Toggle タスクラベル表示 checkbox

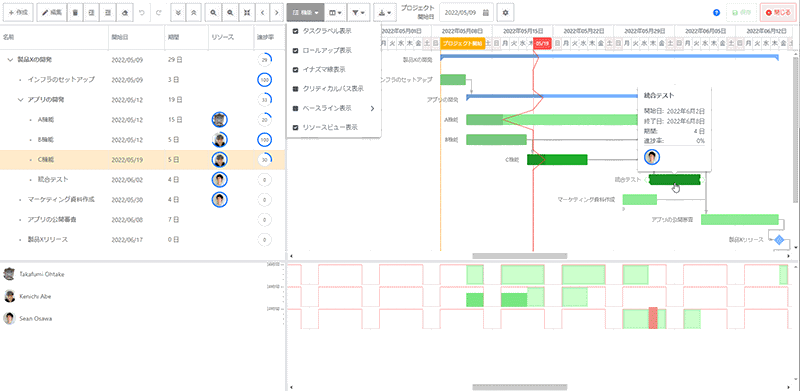(295, 31)
